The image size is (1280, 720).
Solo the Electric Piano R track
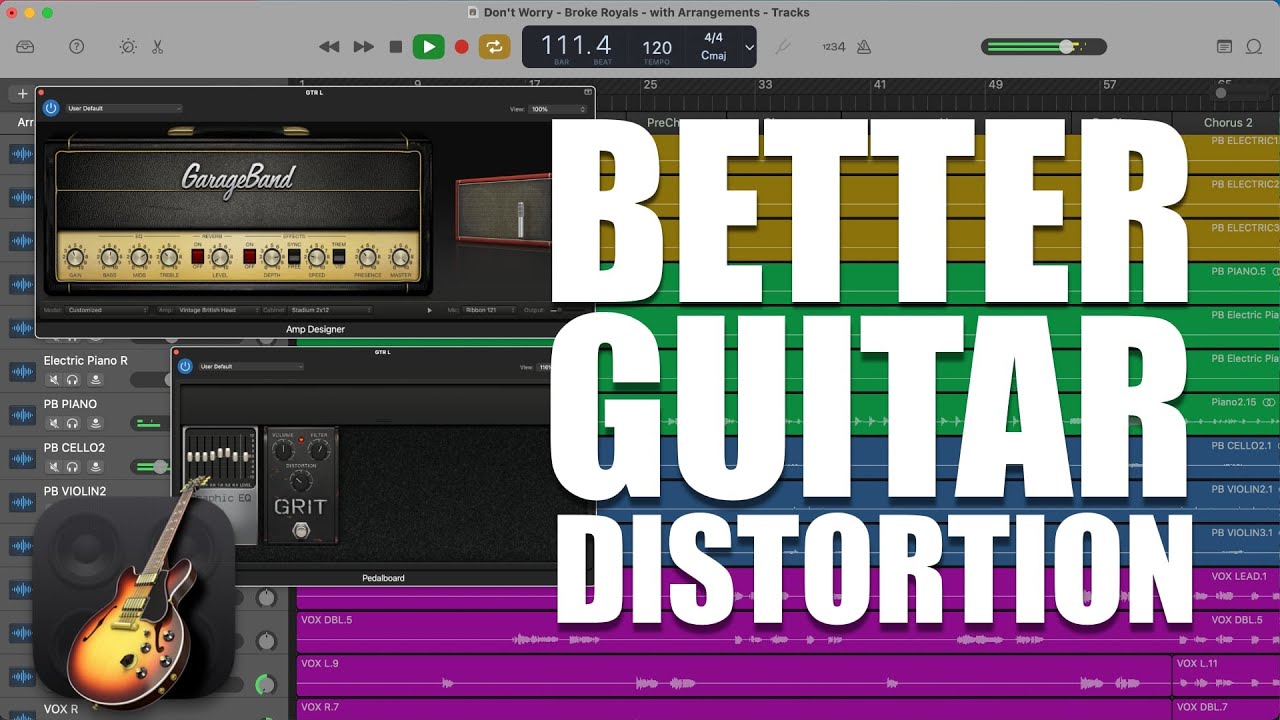tap(73, 380)
